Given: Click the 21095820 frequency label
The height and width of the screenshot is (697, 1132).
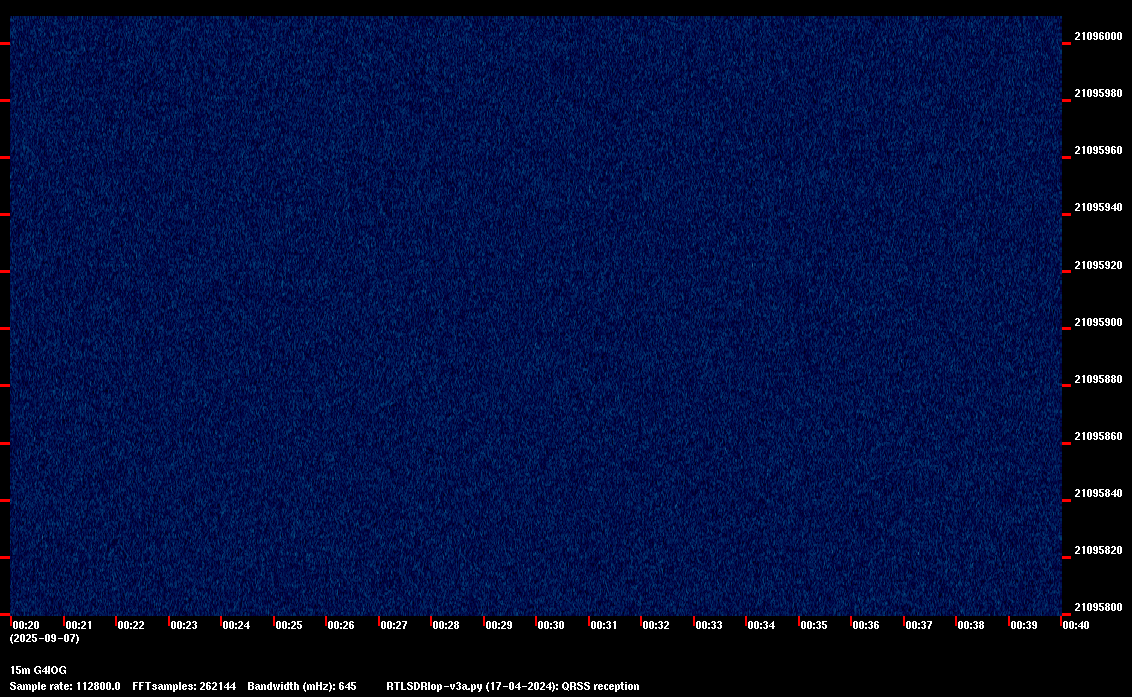Looking at the screenshot, I should 1098,550.
